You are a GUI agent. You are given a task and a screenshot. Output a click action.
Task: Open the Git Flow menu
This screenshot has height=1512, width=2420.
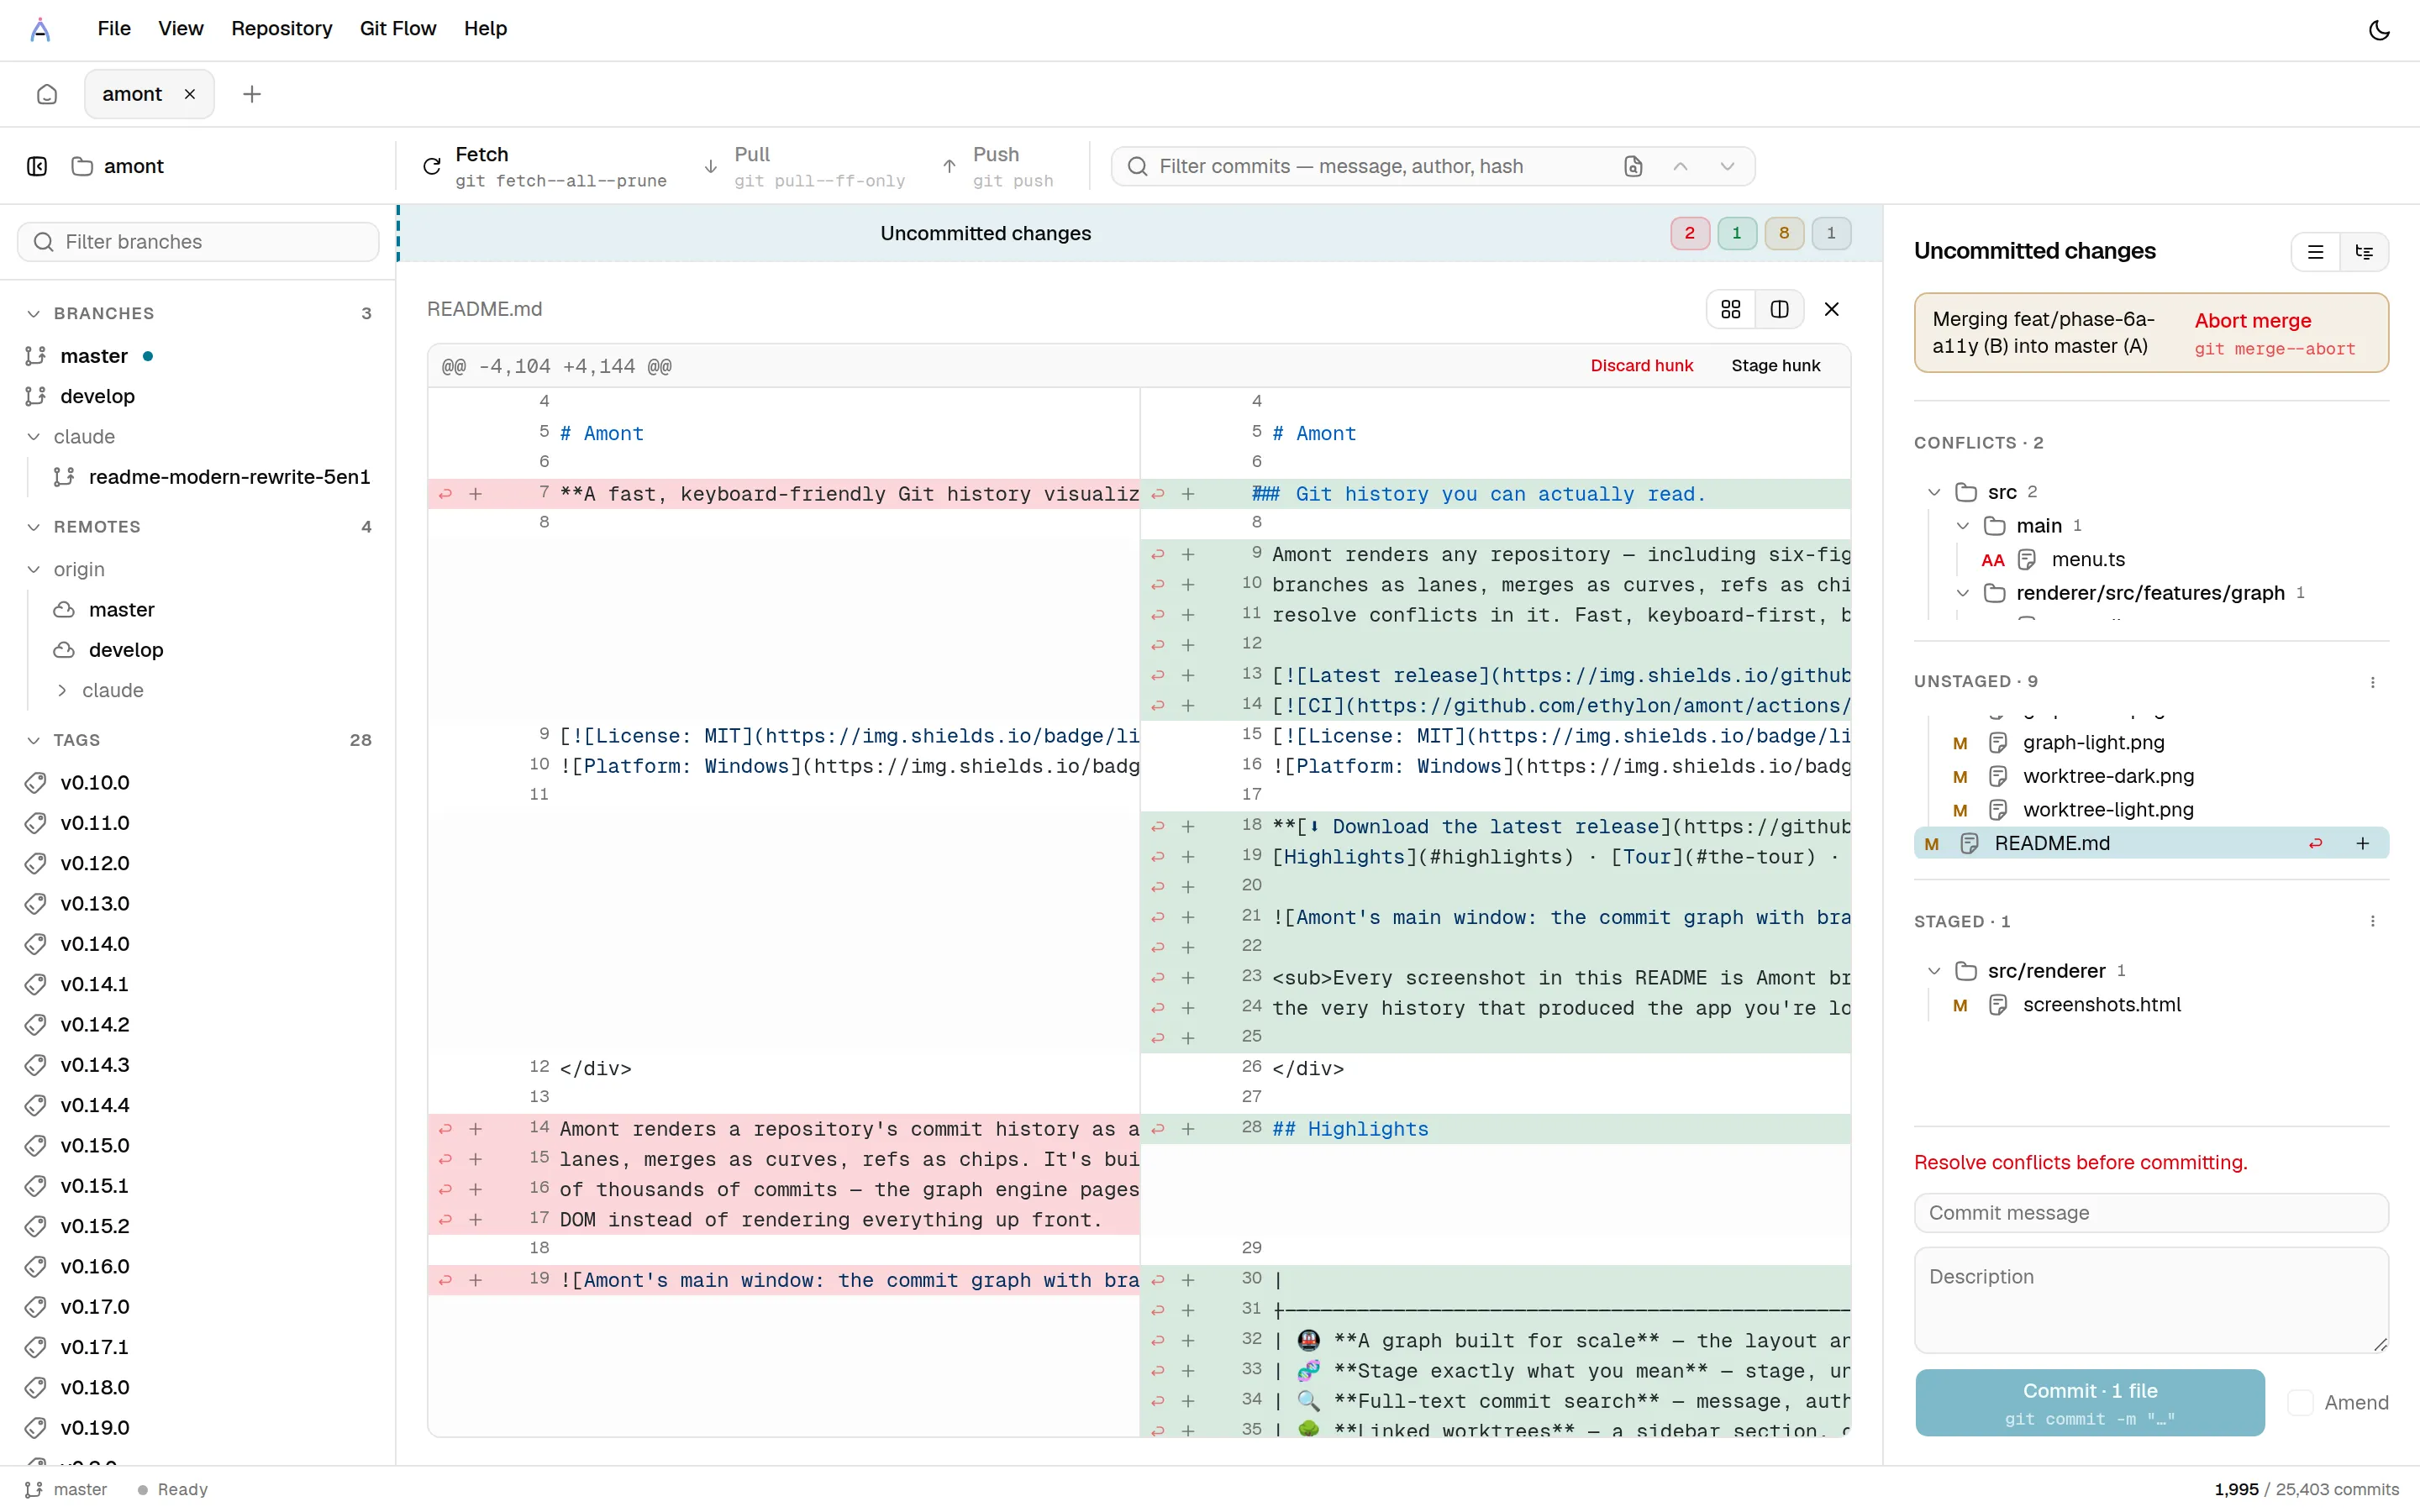coord(398,29)
